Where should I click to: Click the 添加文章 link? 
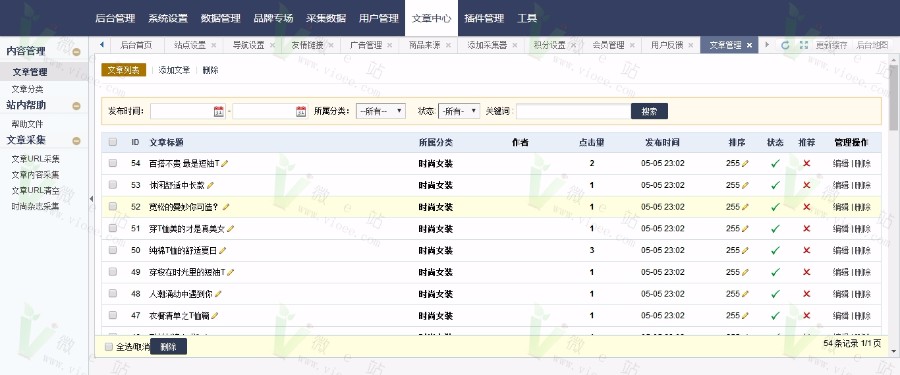point(174,70)
